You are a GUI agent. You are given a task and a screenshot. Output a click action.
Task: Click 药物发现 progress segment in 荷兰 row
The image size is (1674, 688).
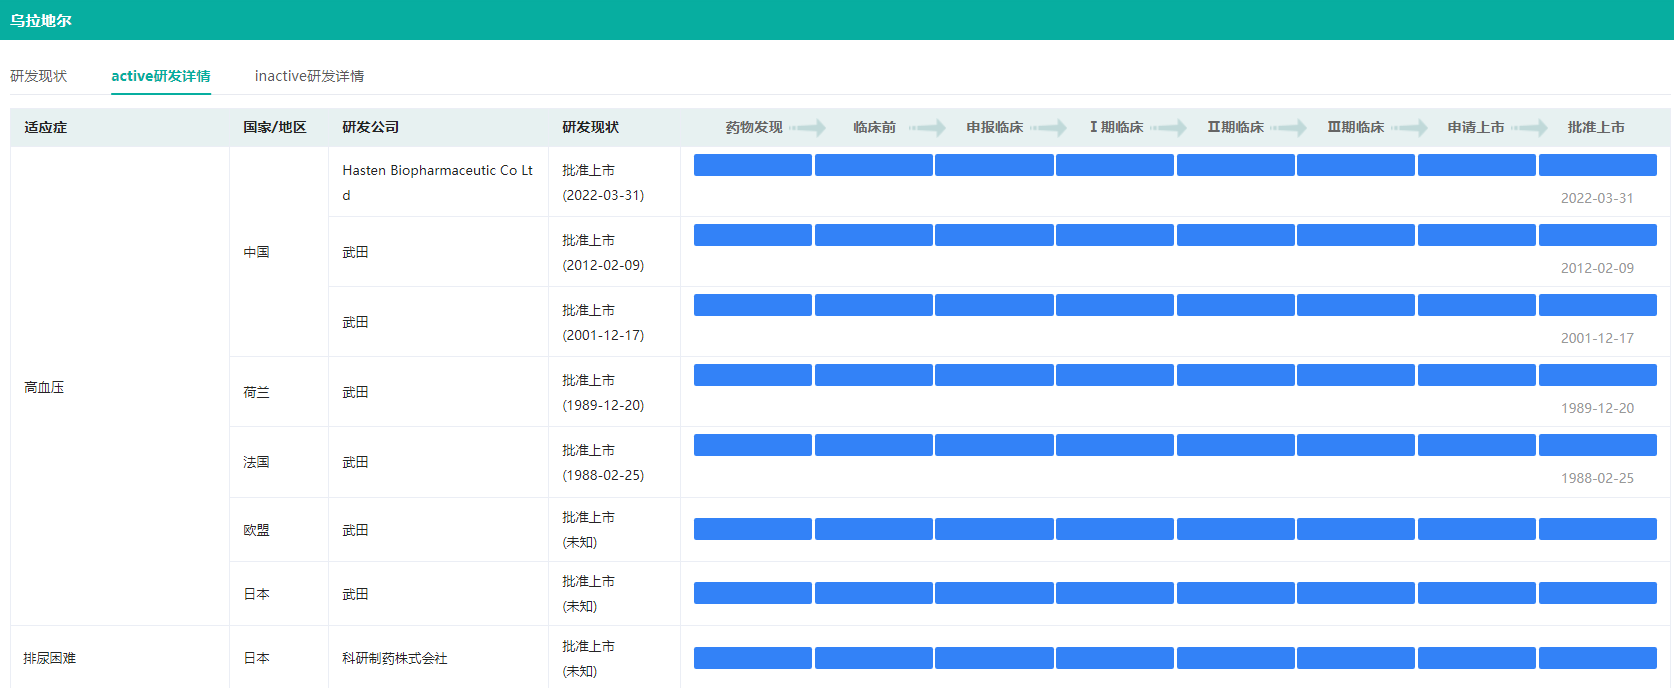pyautogui.click(x=752, y=375)
